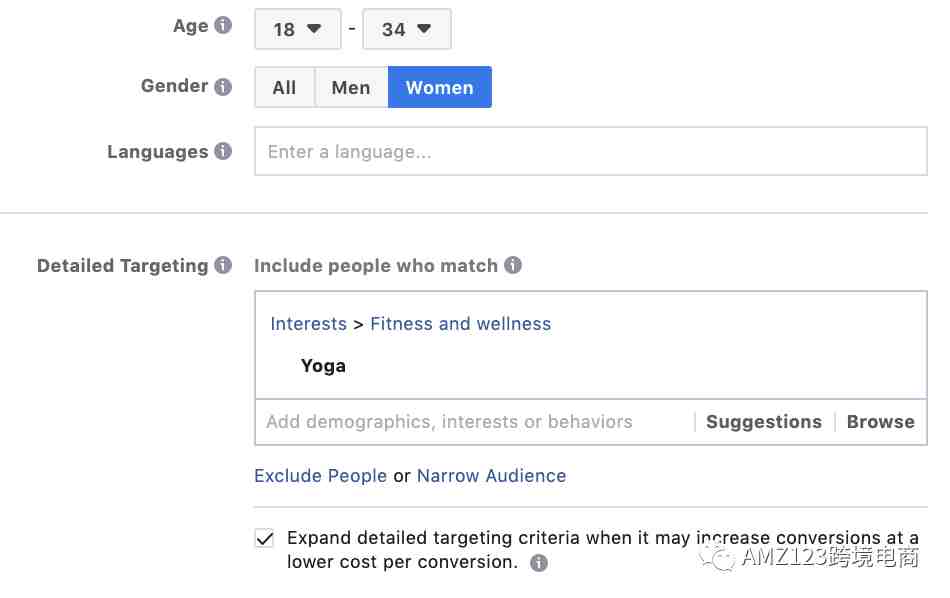Click the Languages info icon

pos(223,151)
